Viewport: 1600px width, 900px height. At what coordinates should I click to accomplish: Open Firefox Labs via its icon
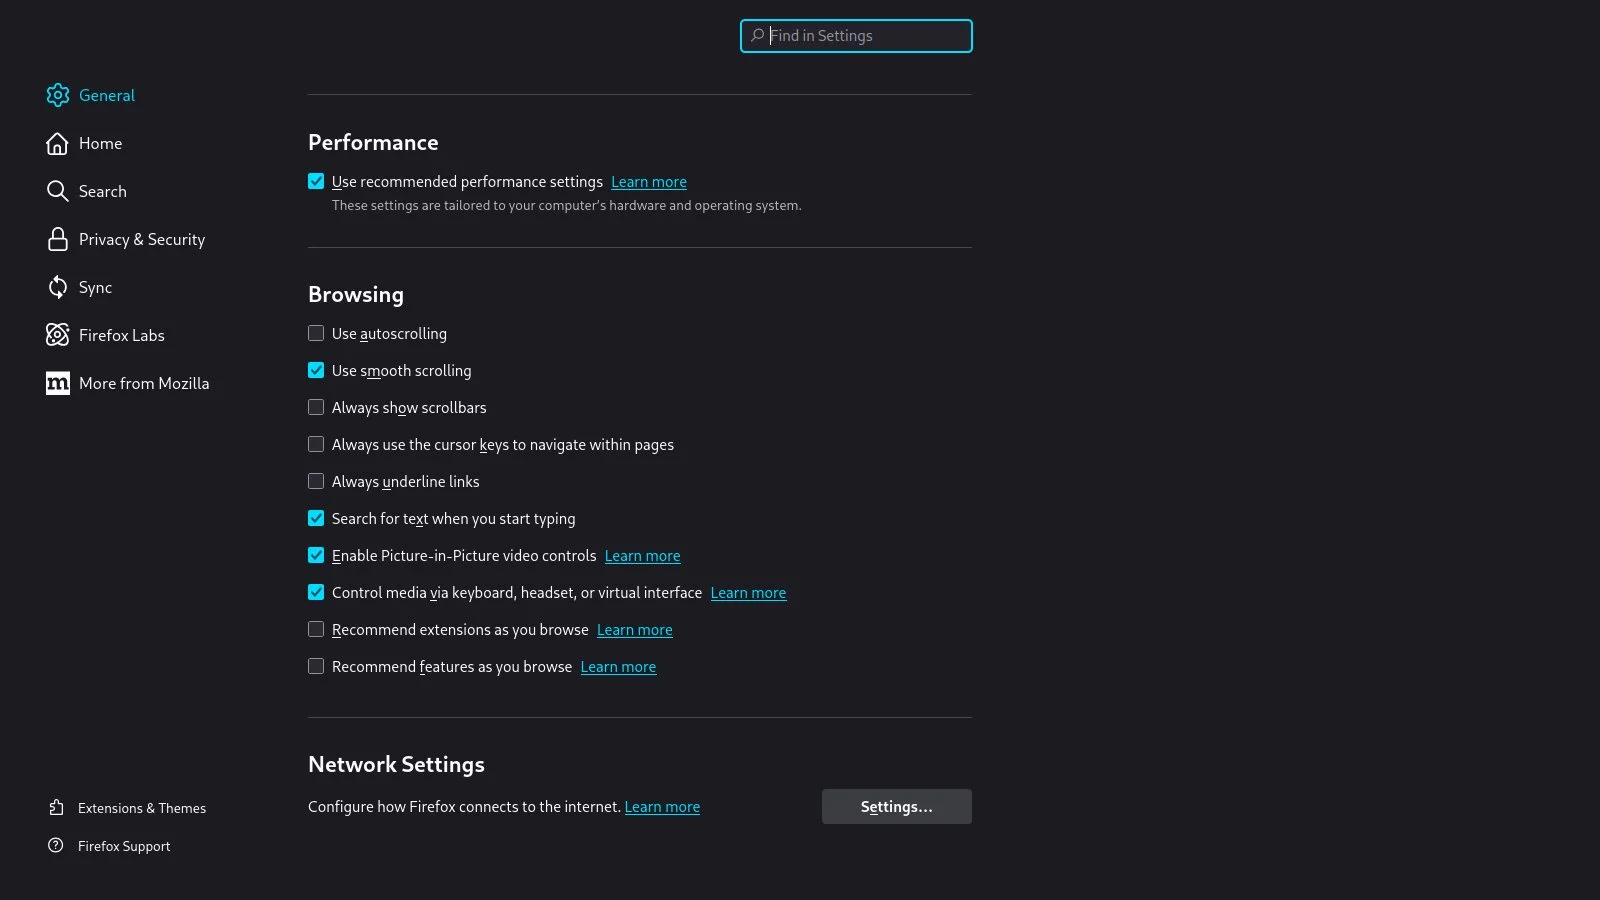pyautogui.click(x=58, y=335)
